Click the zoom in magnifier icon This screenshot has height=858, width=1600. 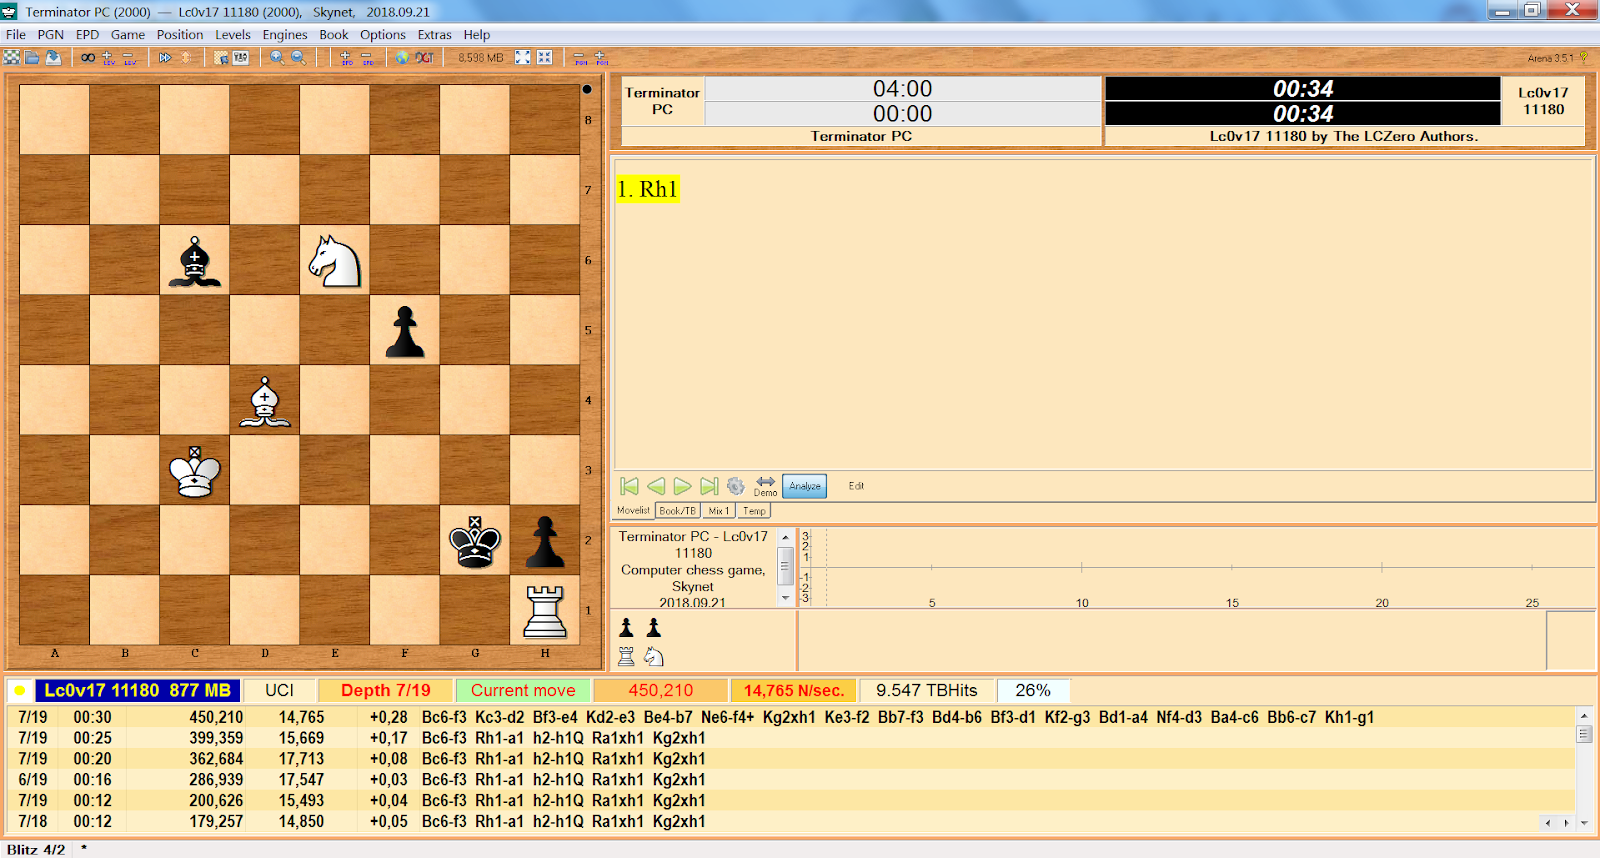tap(277, 58)
